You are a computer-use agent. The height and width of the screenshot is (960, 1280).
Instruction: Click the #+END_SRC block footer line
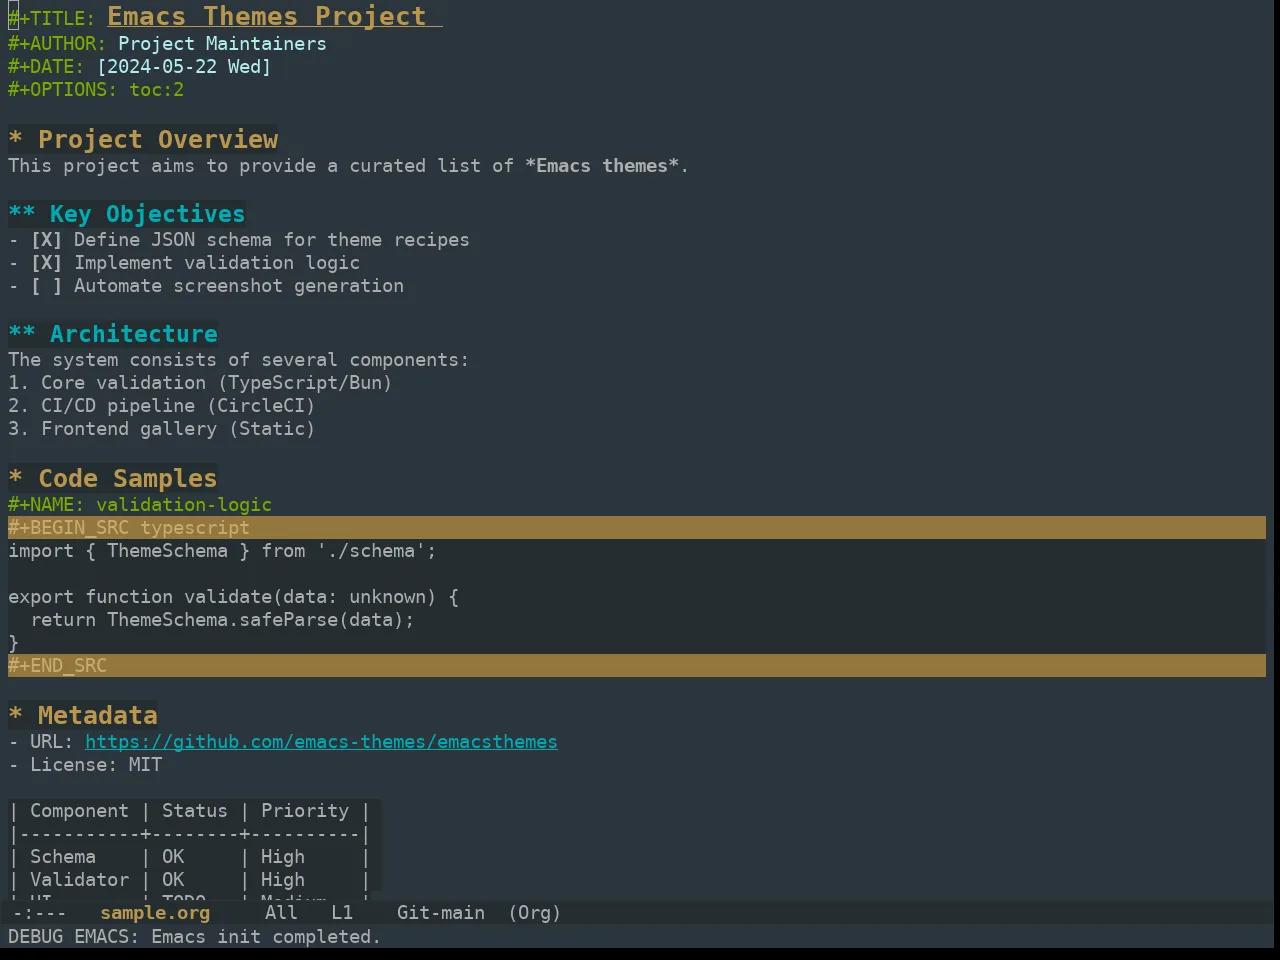[x=637, y=666]
